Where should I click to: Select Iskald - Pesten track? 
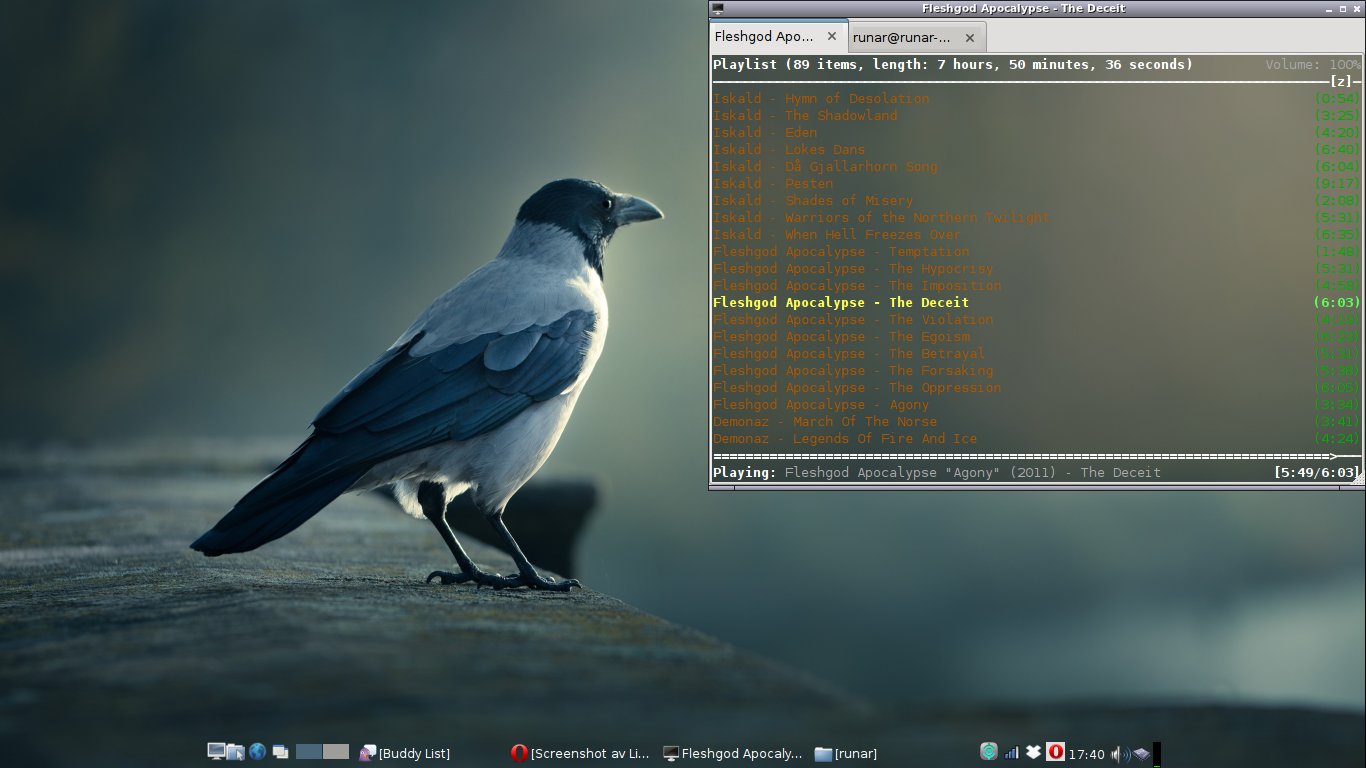click(773, 183)
